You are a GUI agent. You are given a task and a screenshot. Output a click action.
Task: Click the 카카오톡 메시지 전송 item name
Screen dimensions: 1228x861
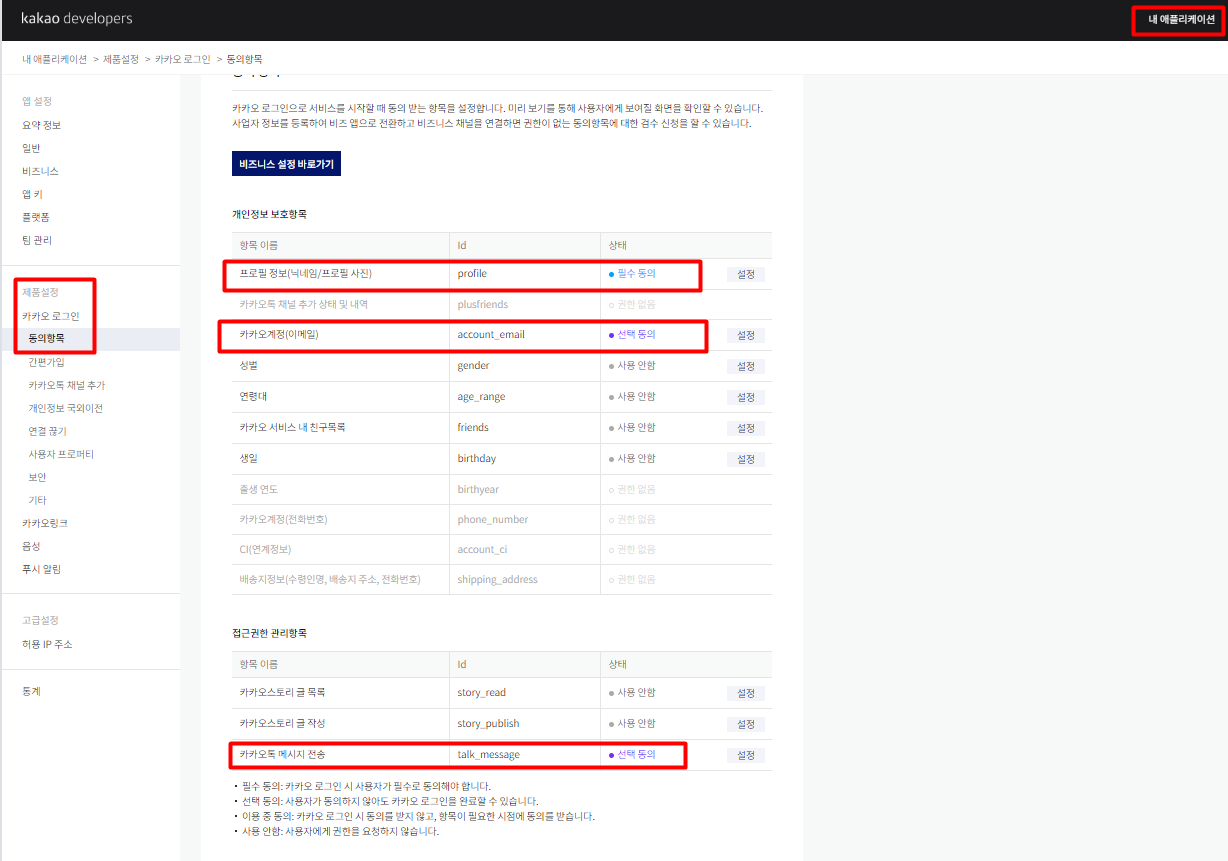tap(282, 754)
